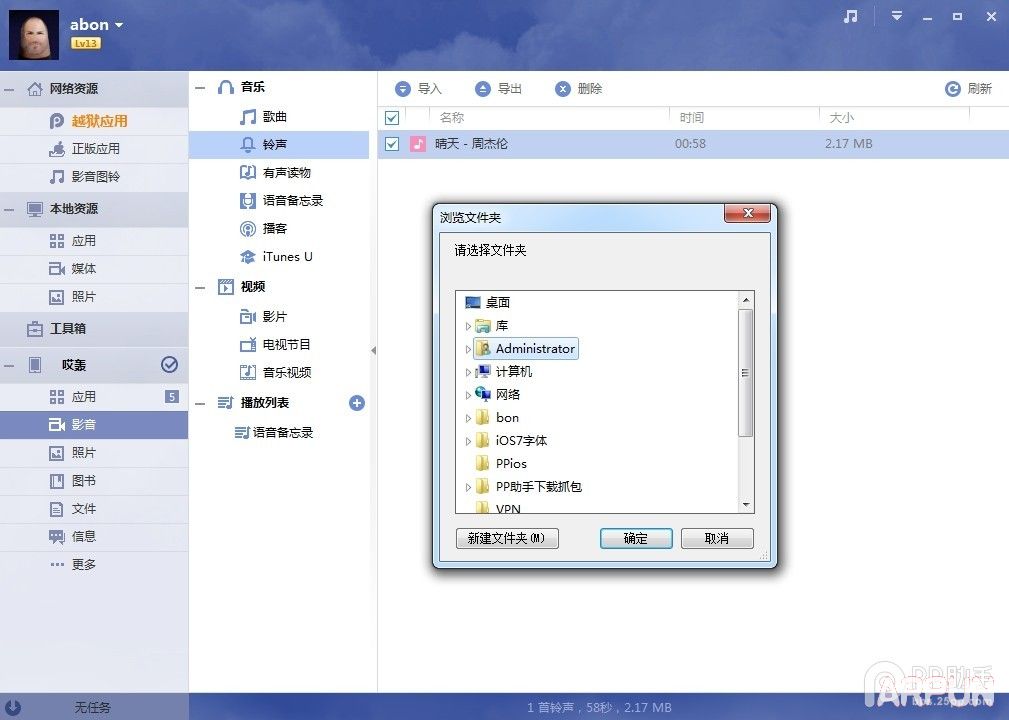Image resolution: width=1009 pixels, height=720 pixels.
Task: Click the 确定 confirm button
Action: [x=635, y=538]
